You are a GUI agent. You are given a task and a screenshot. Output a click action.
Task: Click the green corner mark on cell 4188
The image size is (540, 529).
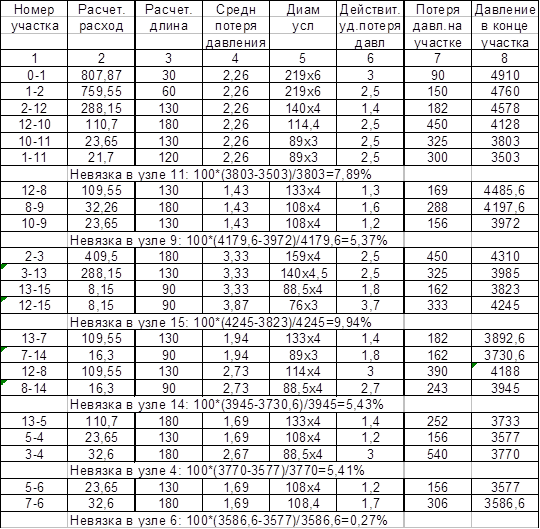click(x=474, y=365)
